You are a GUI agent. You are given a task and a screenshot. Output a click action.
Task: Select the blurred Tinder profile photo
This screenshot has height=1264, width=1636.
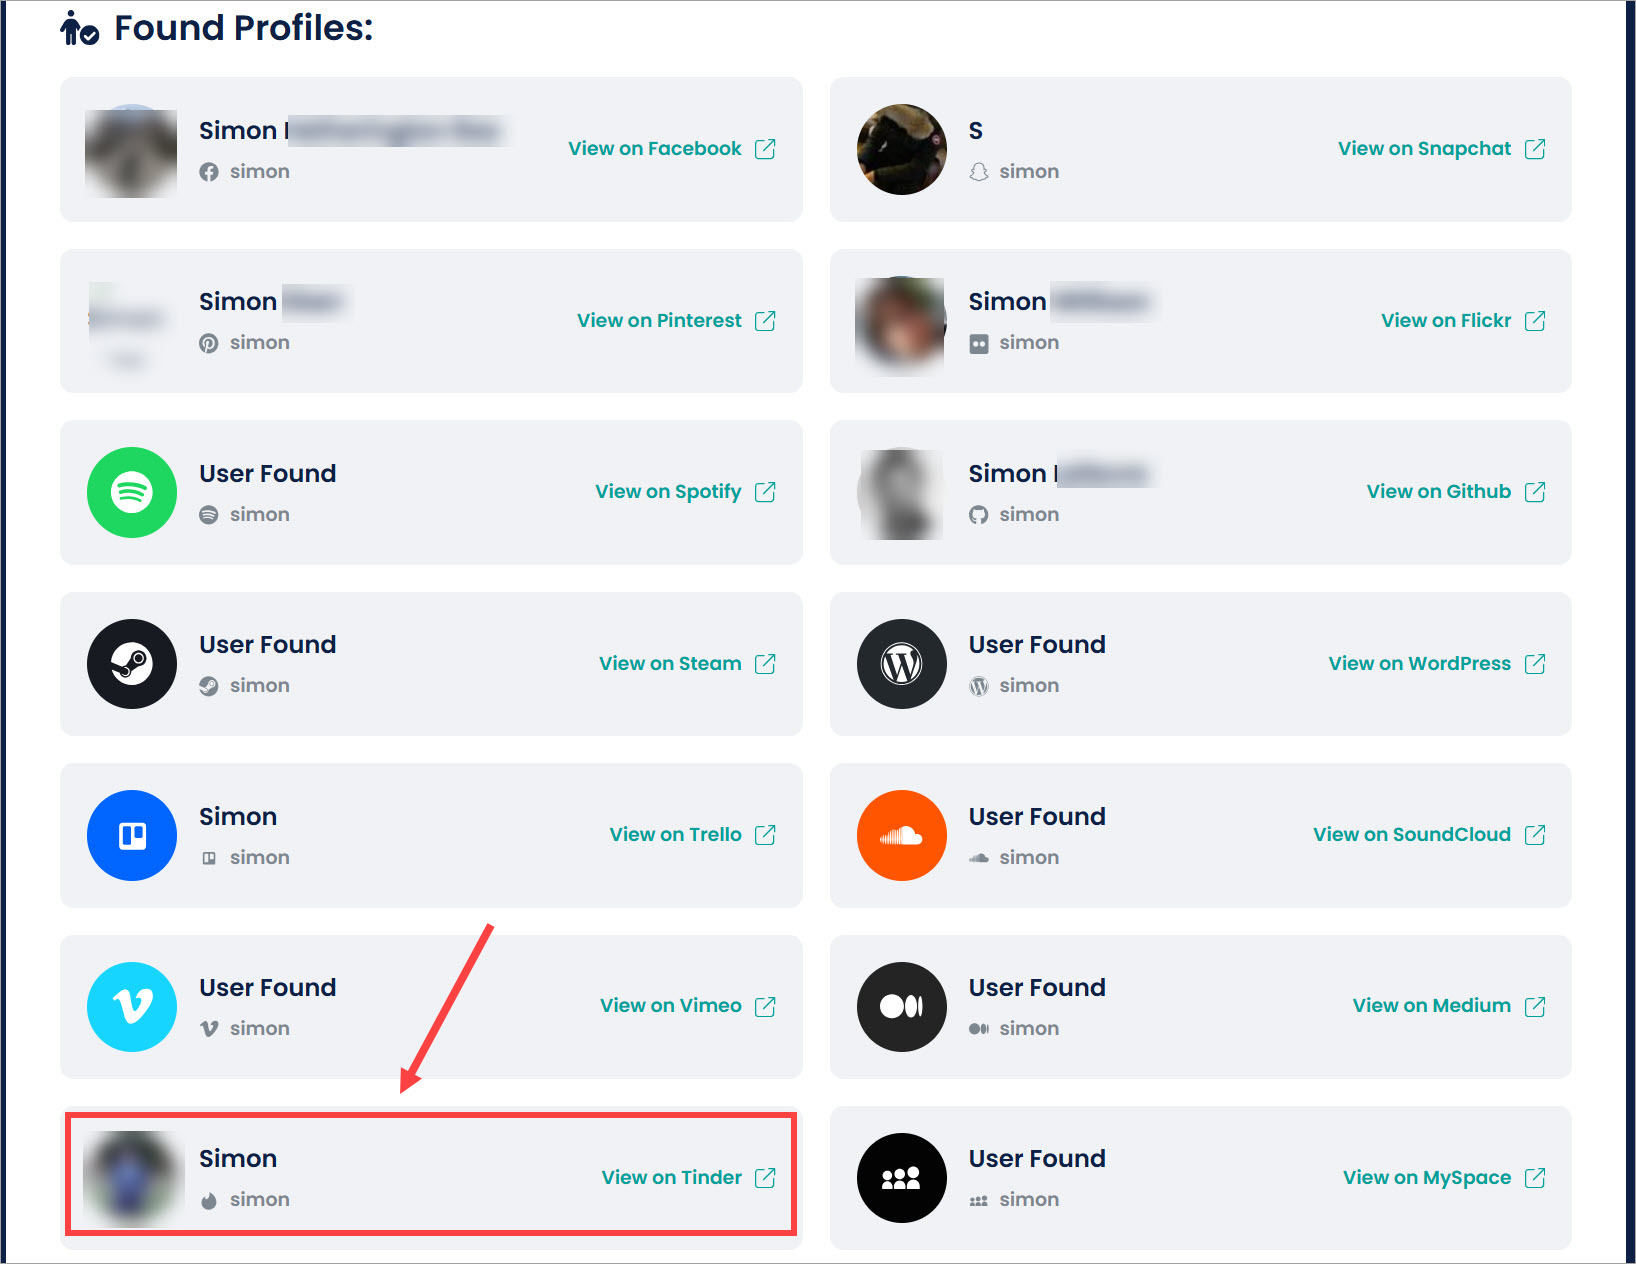132,1178
